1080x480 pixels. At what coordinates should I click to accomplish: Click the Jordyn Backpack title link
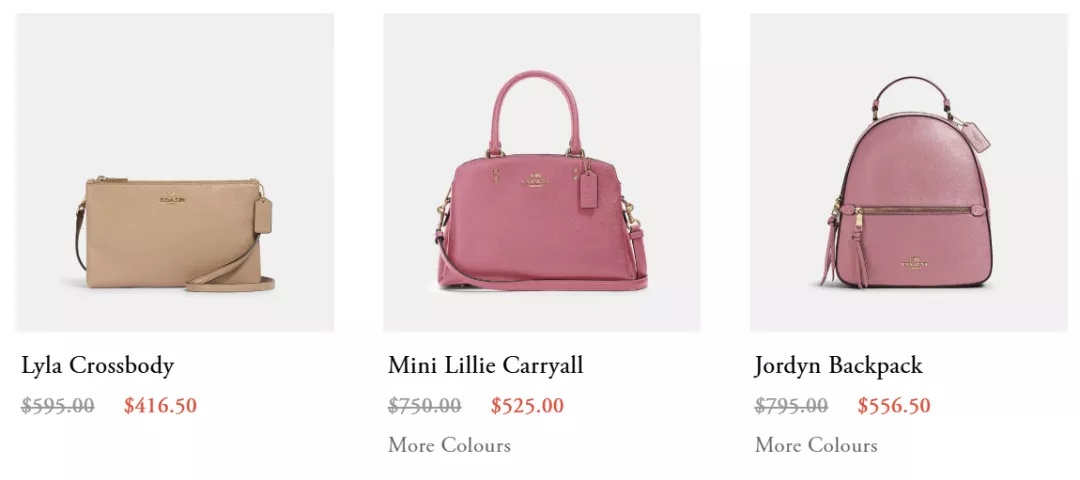[838, 366]
